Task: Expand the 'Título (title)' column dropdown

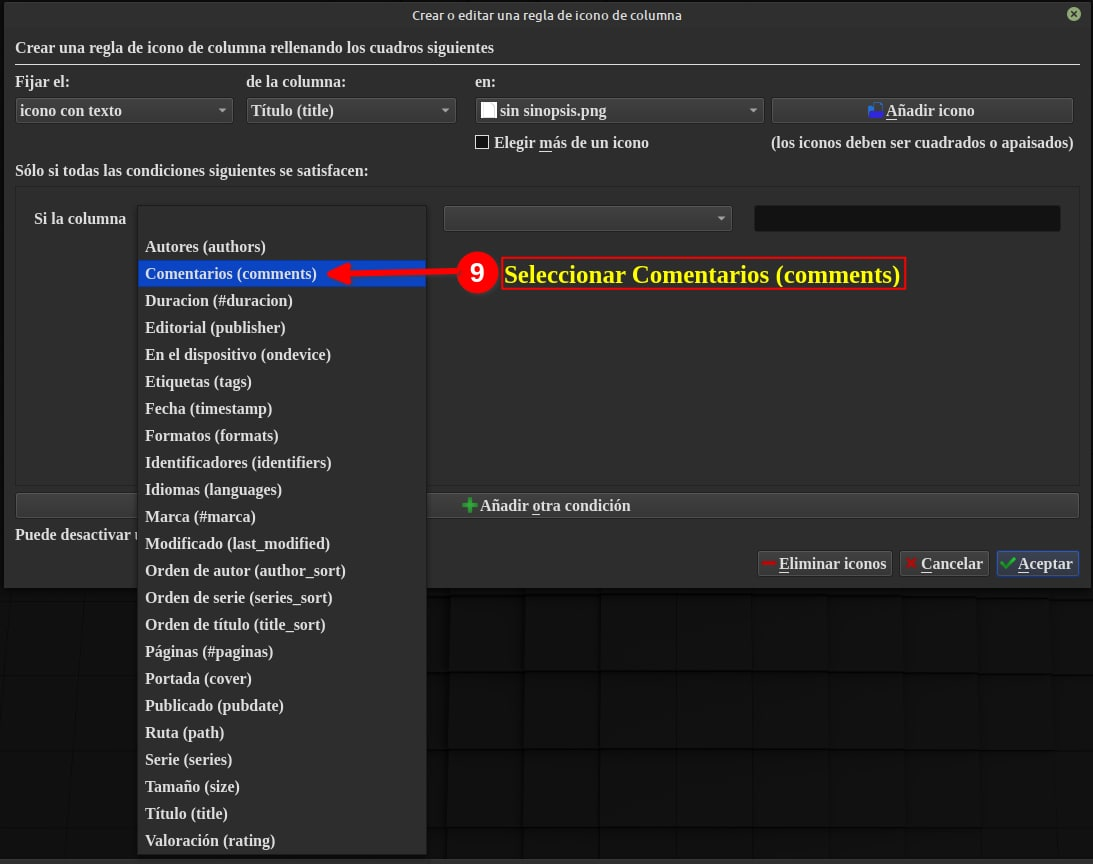Action: (350, 111)
